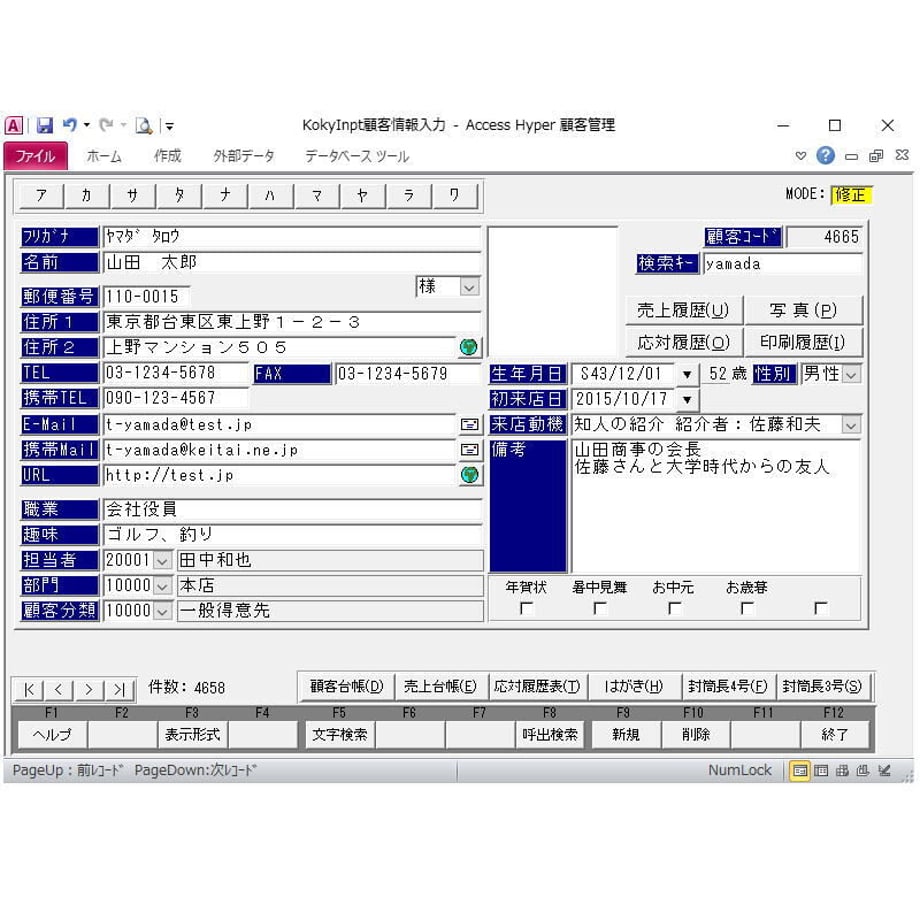The height and width of the screenshot is (920, 920).
Task: Click the 売上履歴(U) button
Action: click(x=683, y=310)
